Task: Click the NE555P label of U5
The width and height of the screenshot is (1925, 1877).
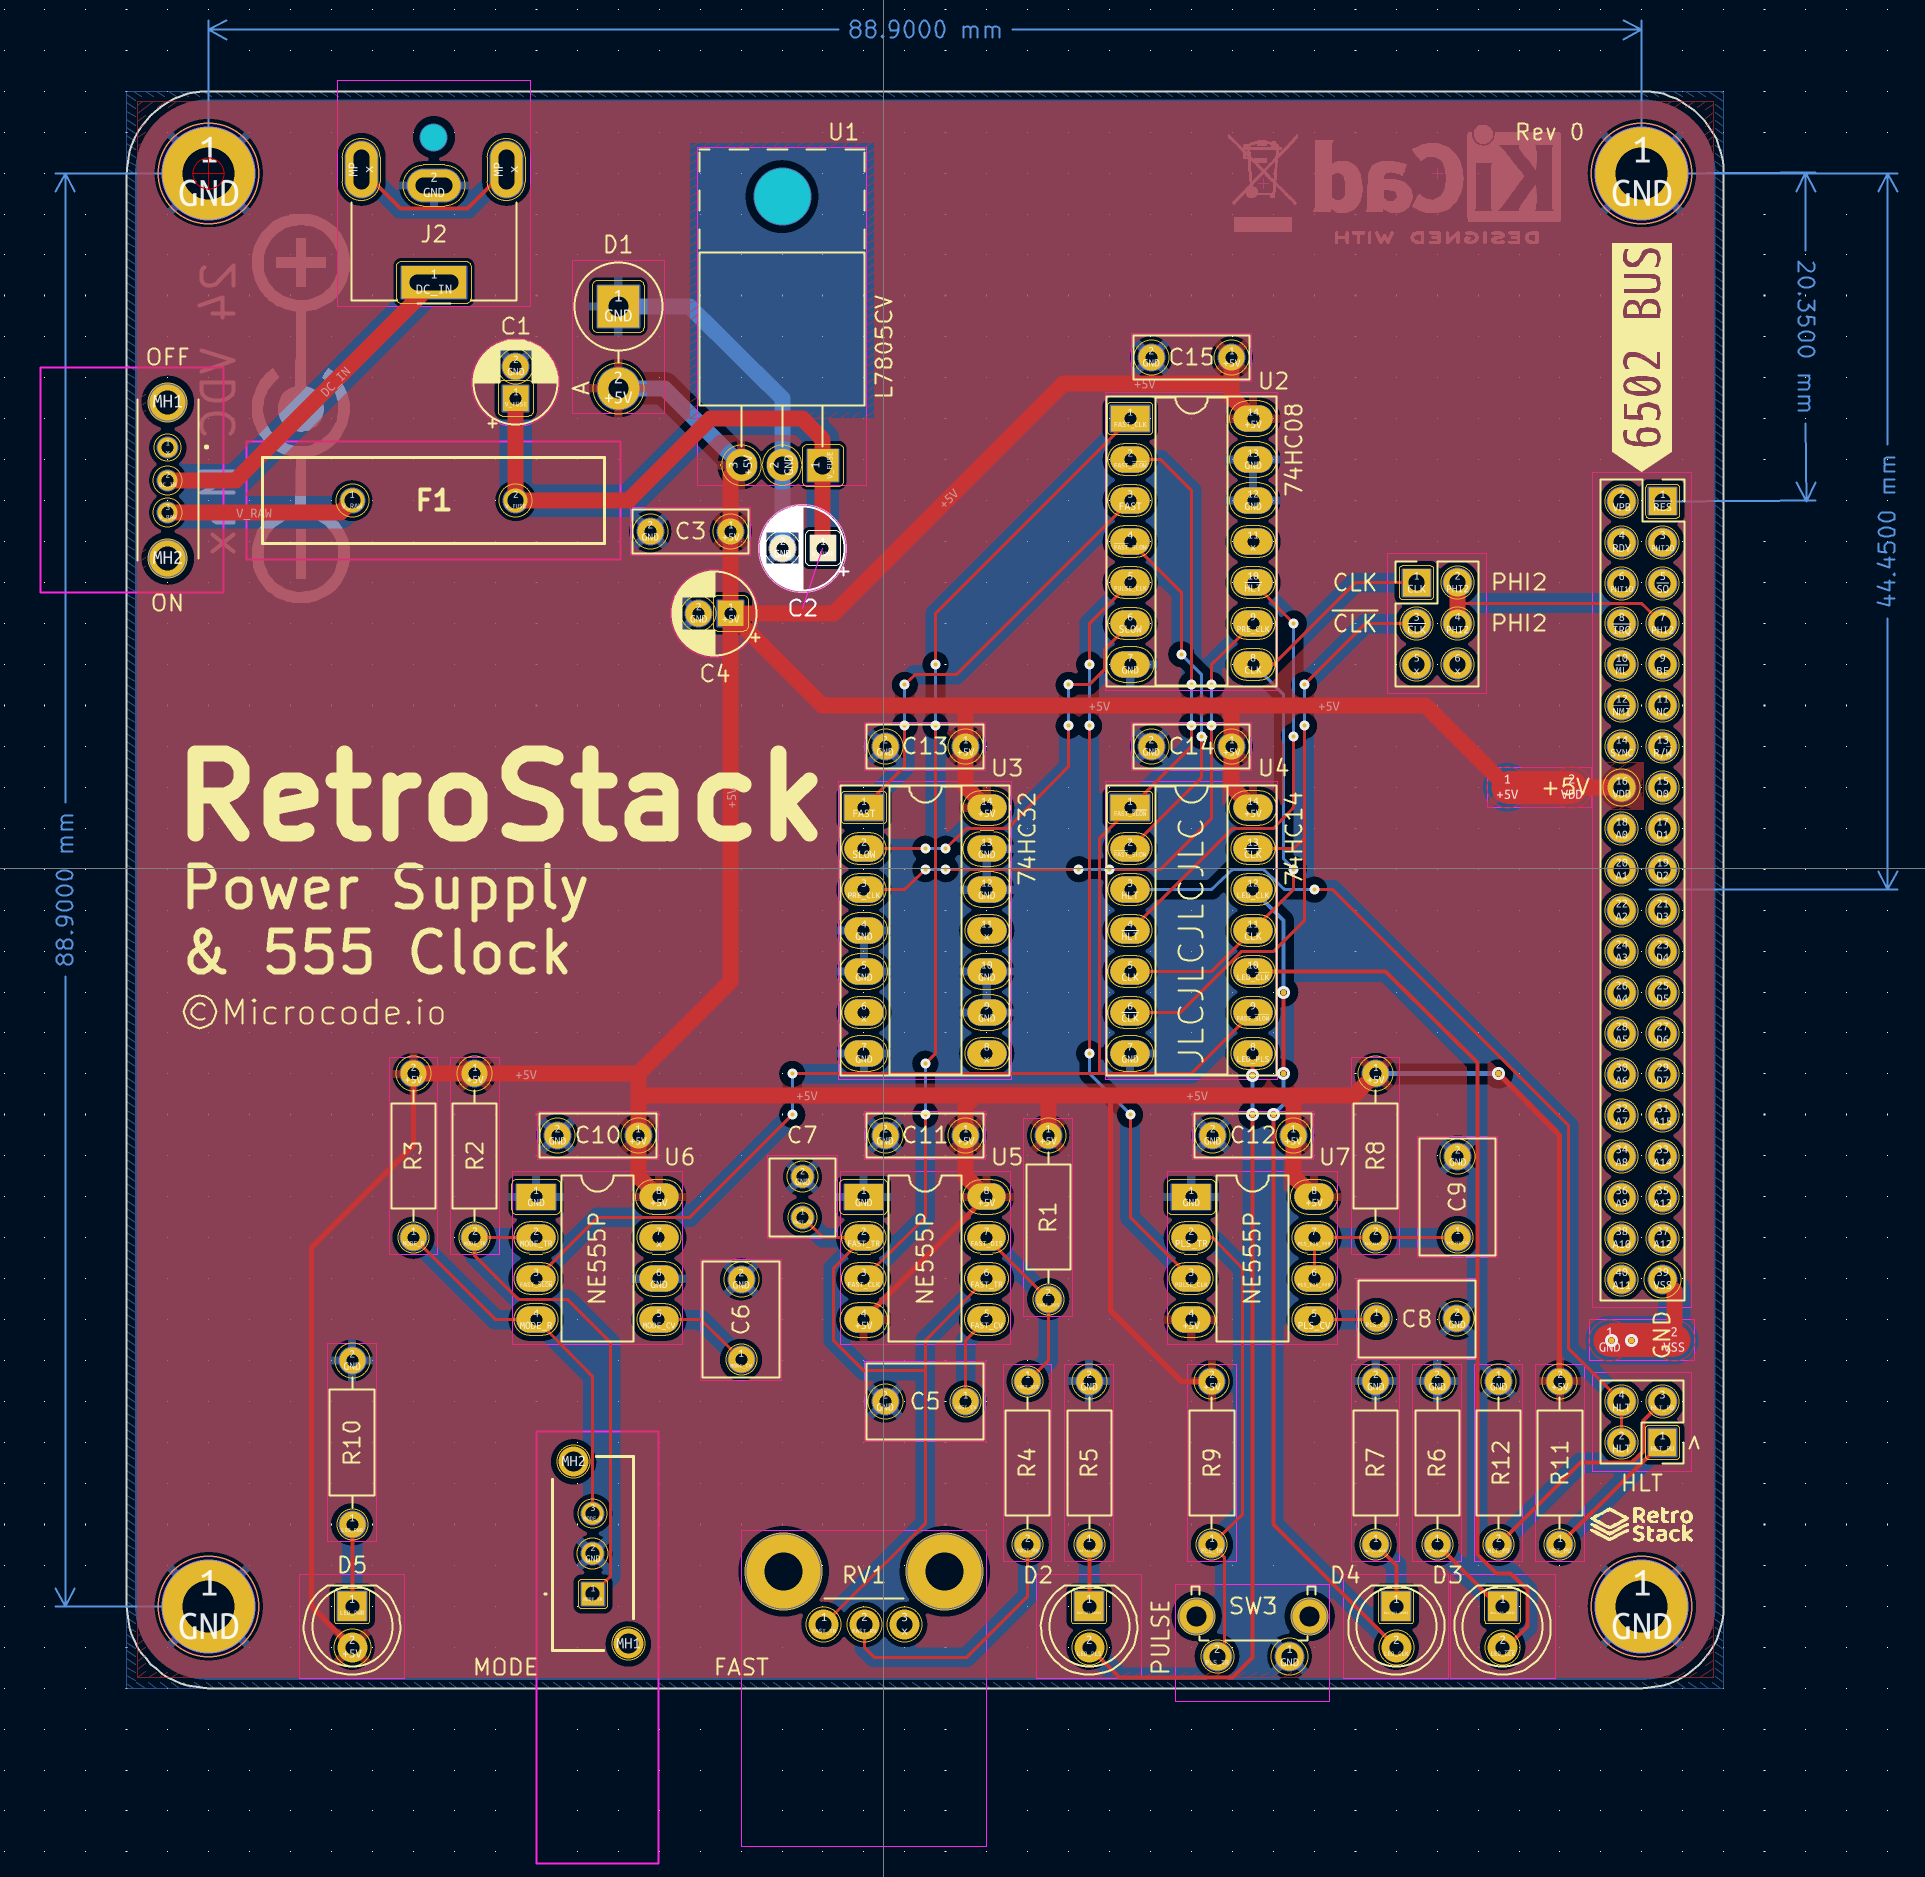Action: click(x=924, y=1258)
